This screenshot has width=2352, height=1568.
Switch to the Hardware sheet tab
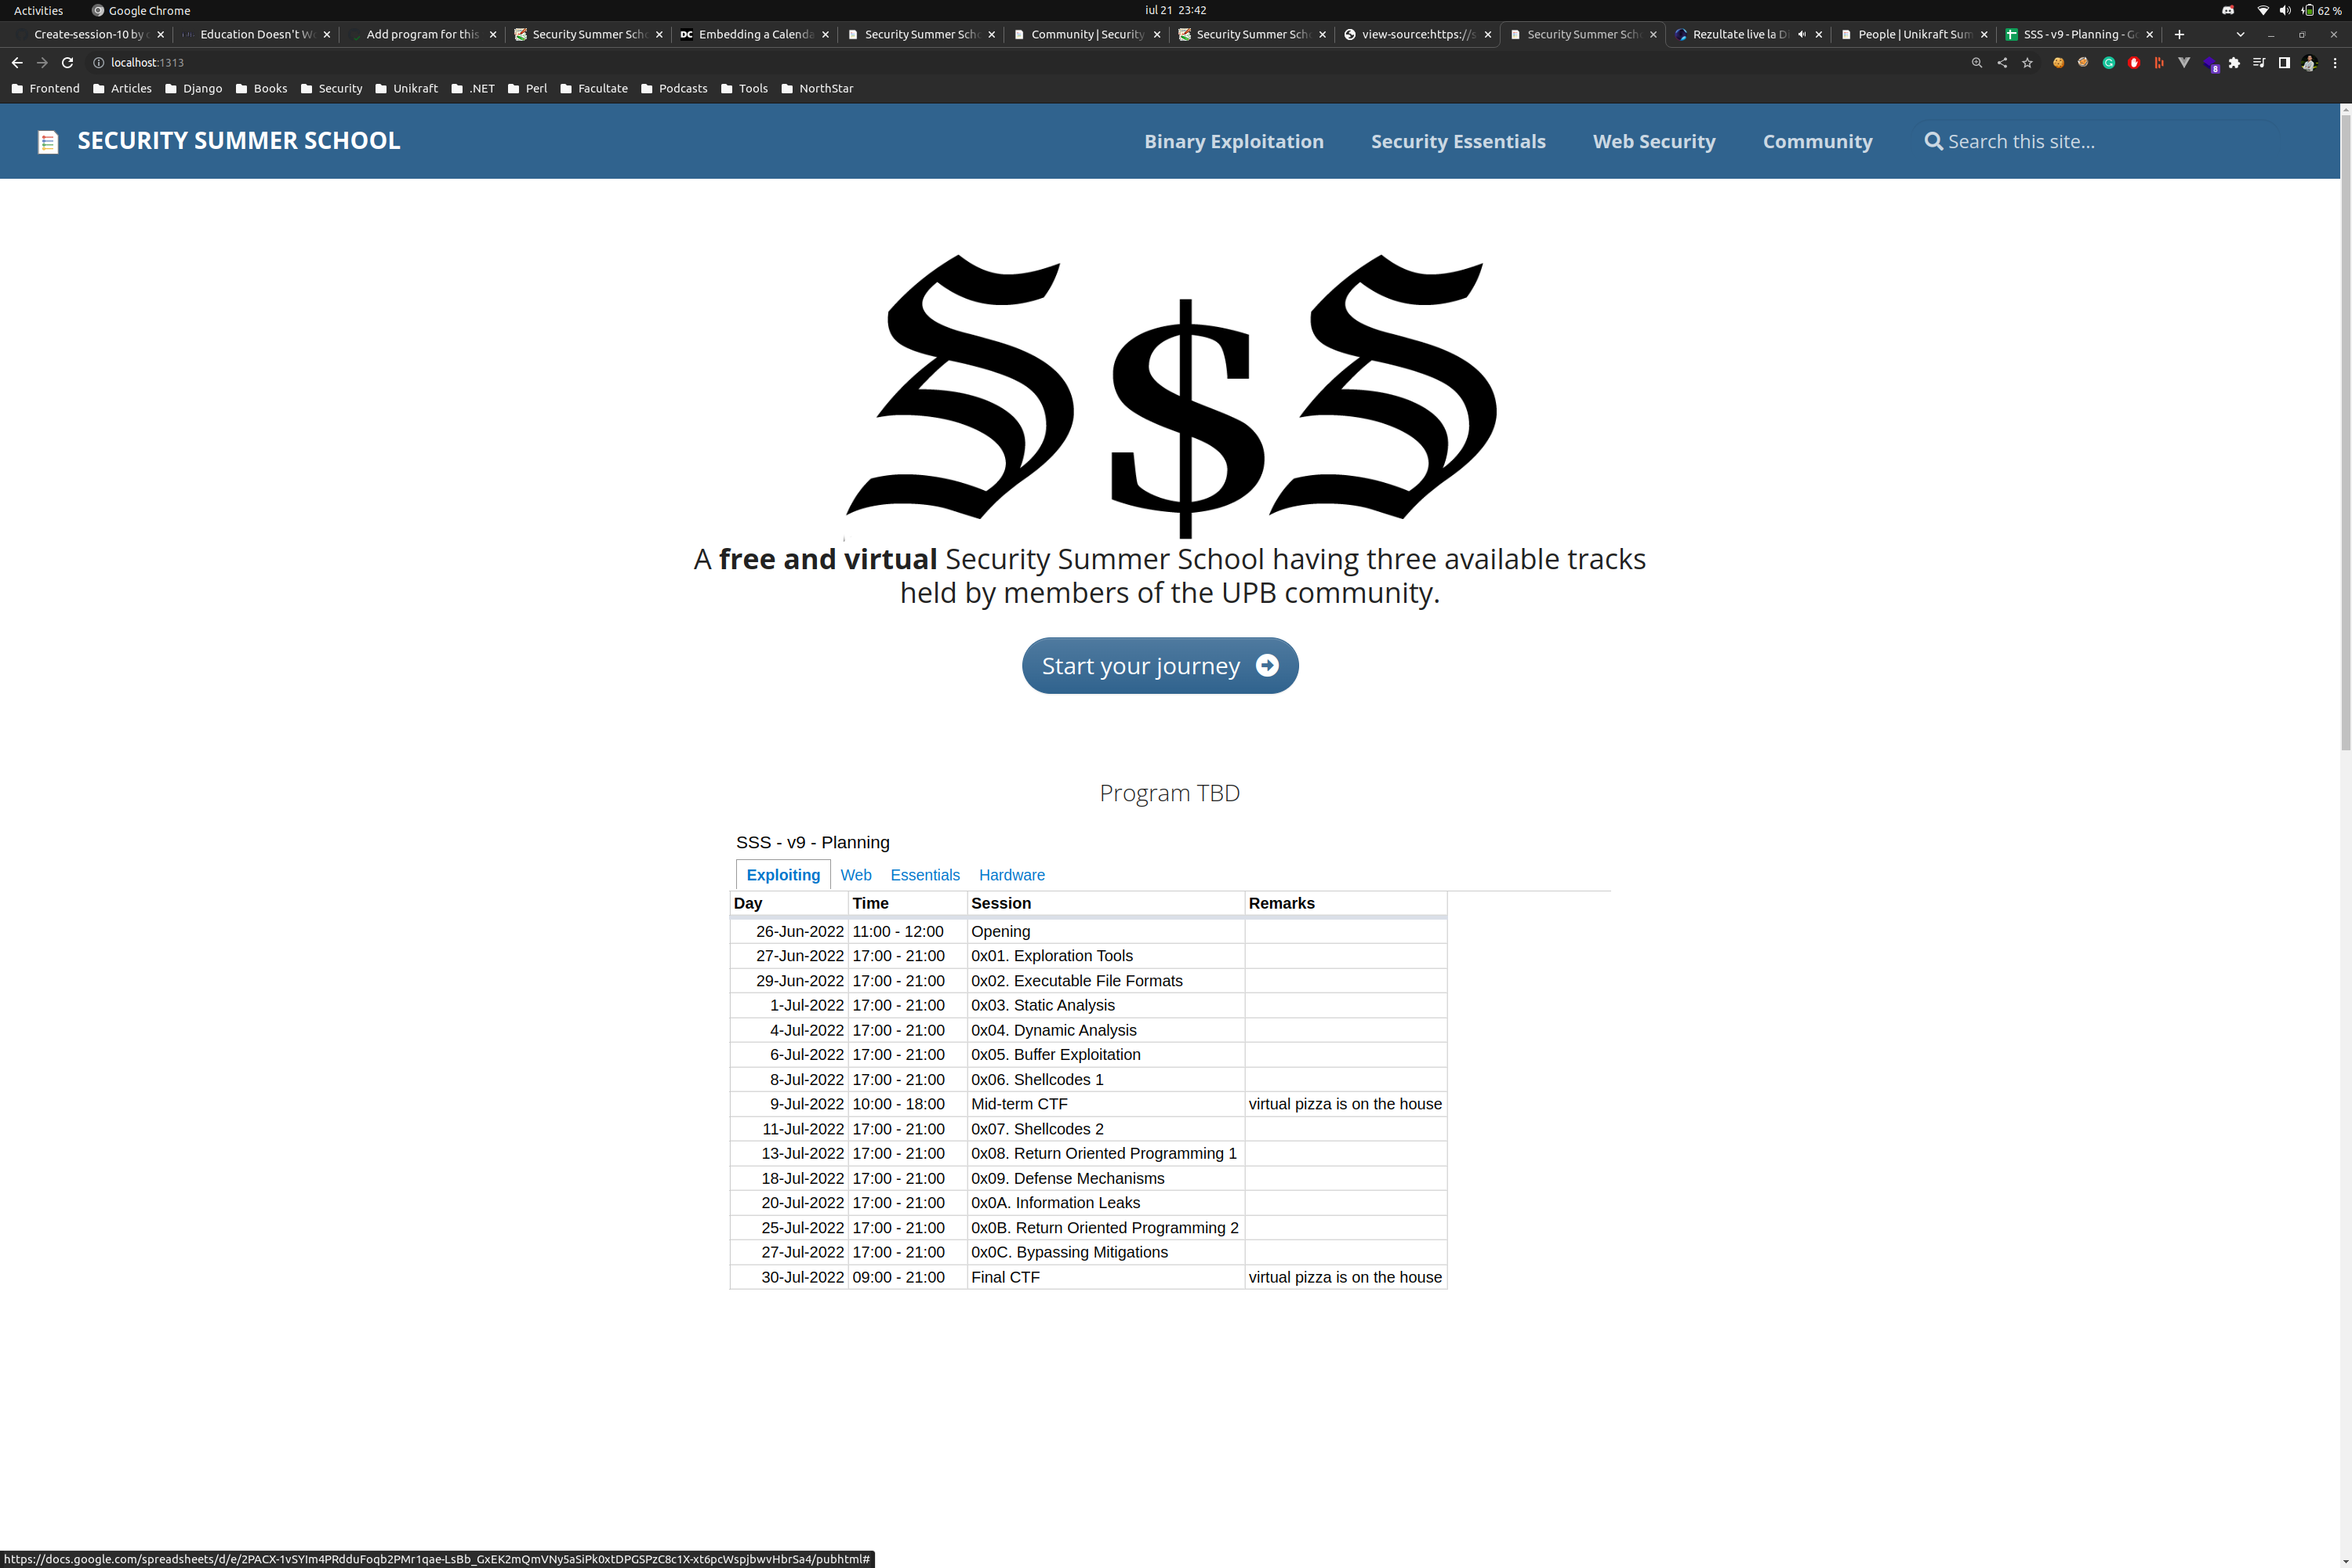(1011, 875)
